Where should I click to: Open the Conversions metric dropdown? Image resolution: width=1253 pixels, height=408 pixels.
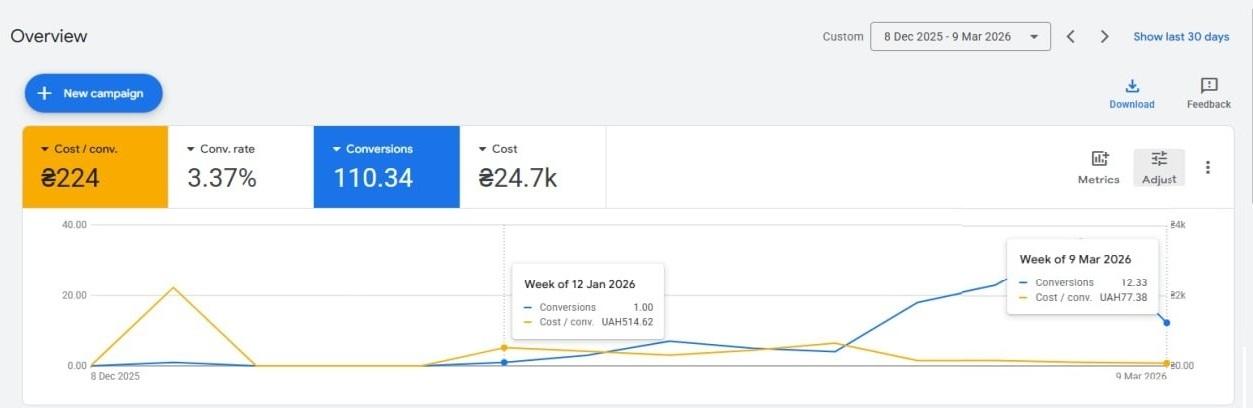coord(372,149)
